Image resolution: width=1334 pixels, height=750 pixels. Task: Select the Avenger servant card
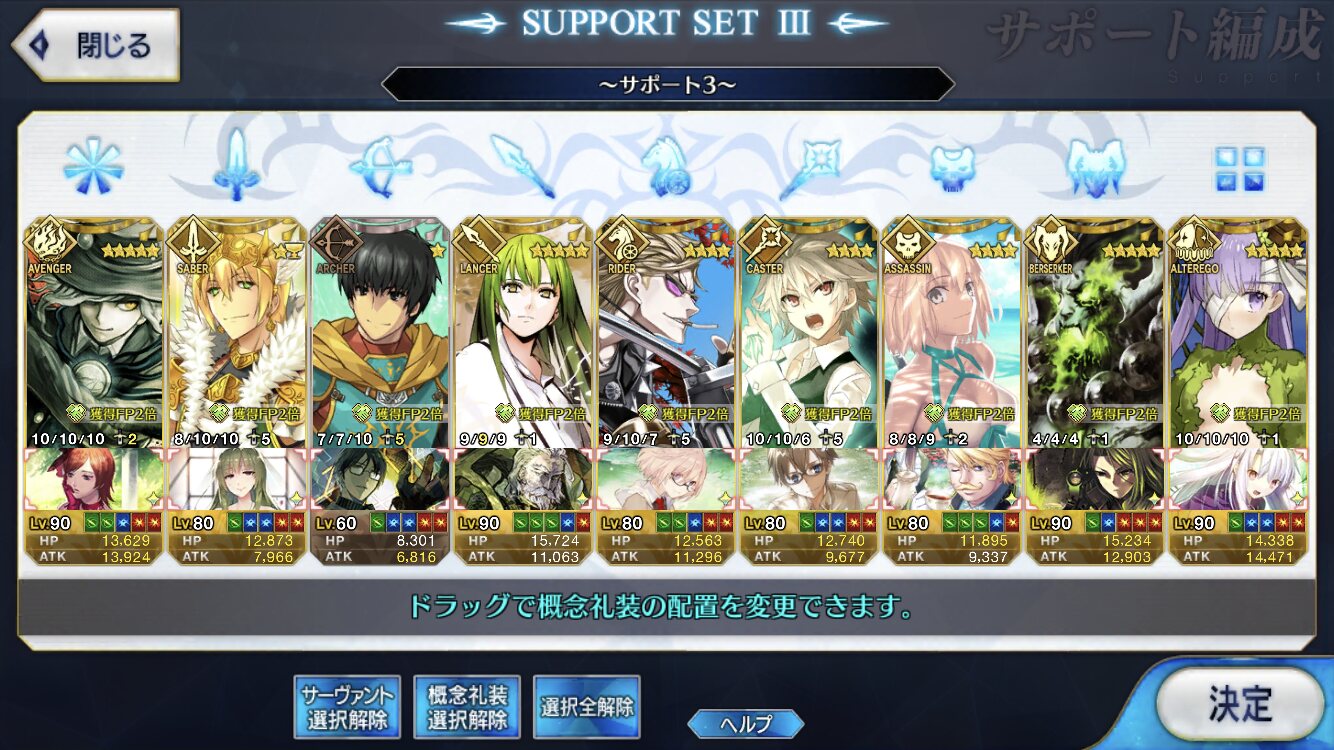click(94, 333)
